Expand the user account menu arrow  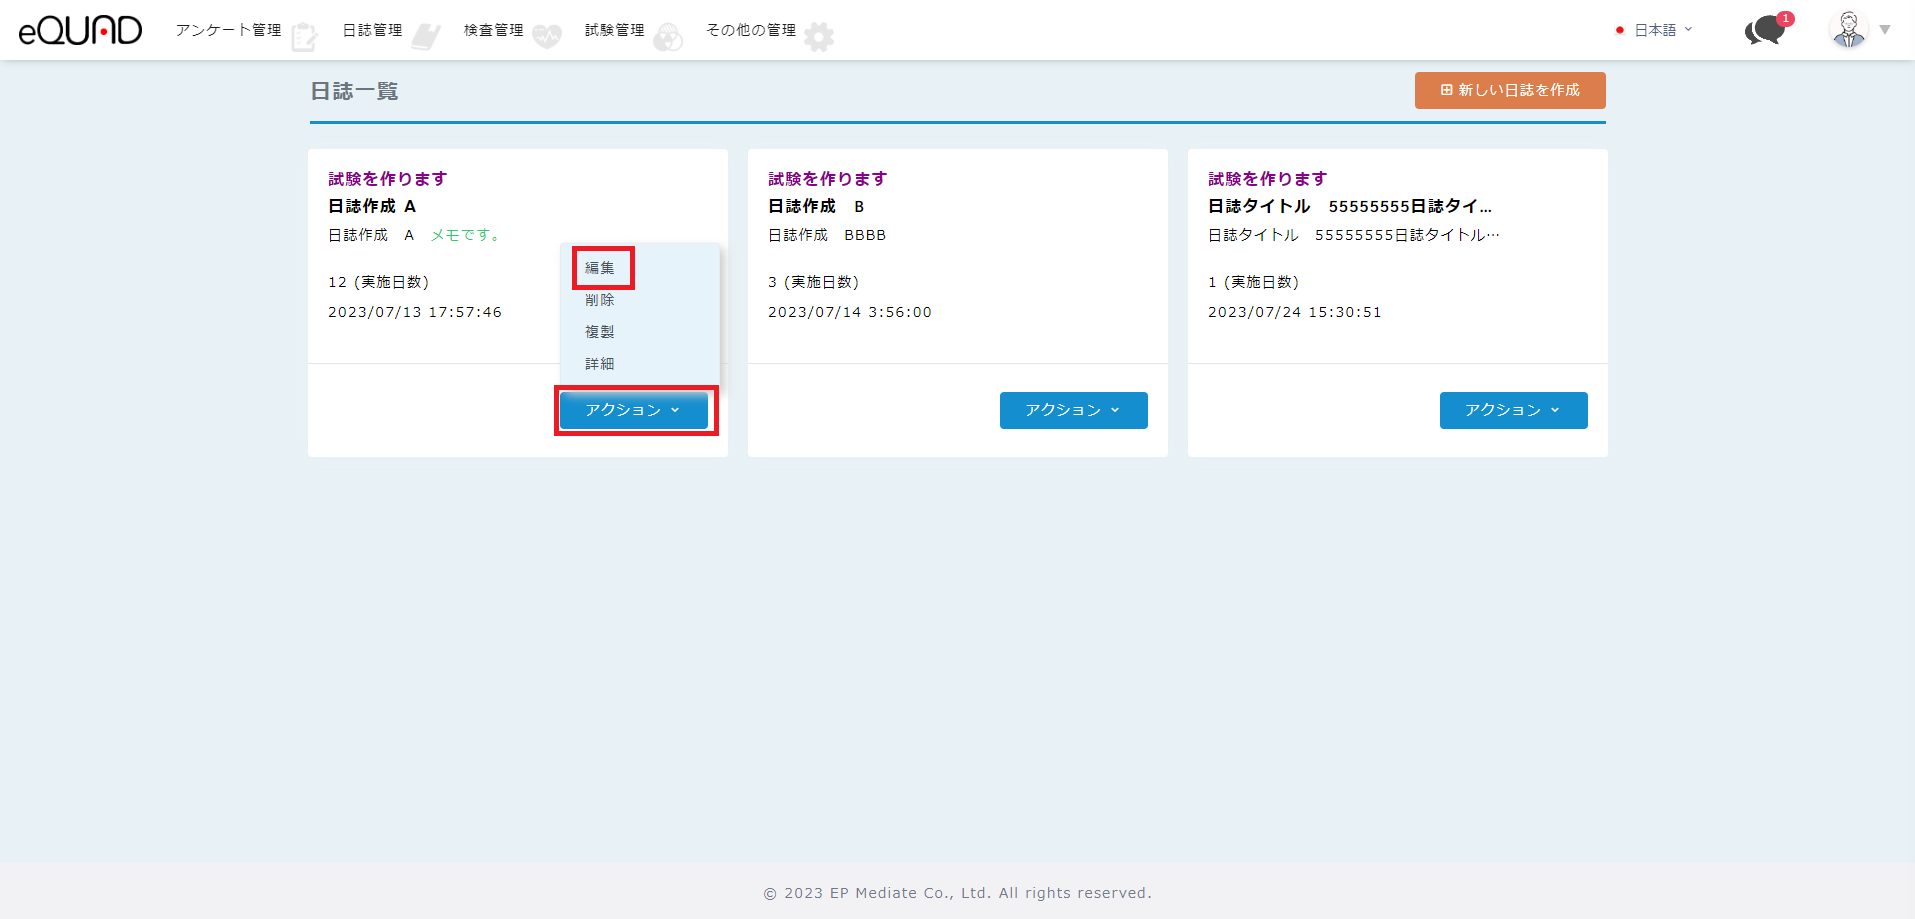coord(1885,30)
